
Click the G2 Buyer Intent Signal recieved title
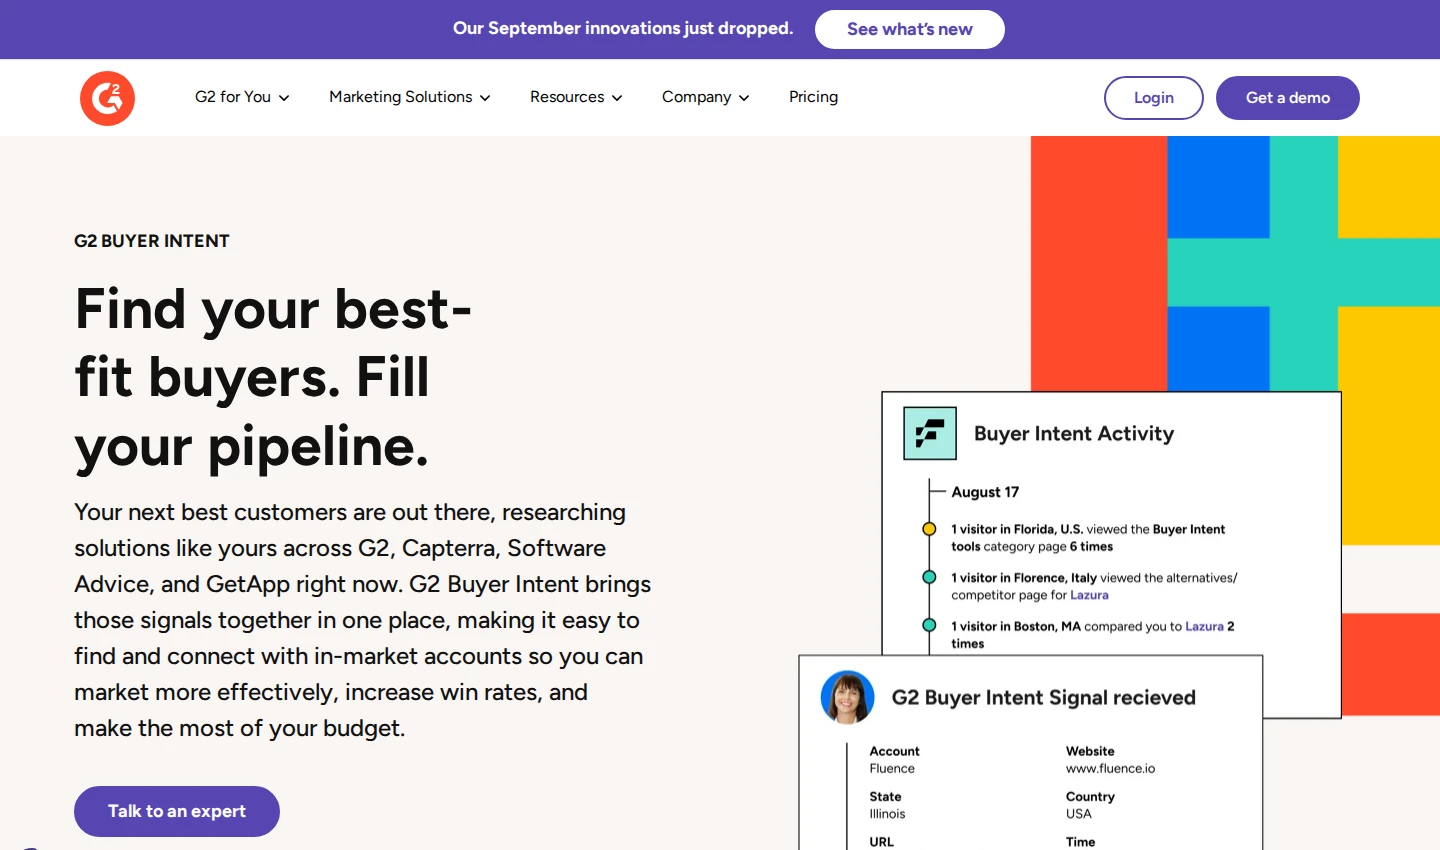click(x=1043, y=697)
